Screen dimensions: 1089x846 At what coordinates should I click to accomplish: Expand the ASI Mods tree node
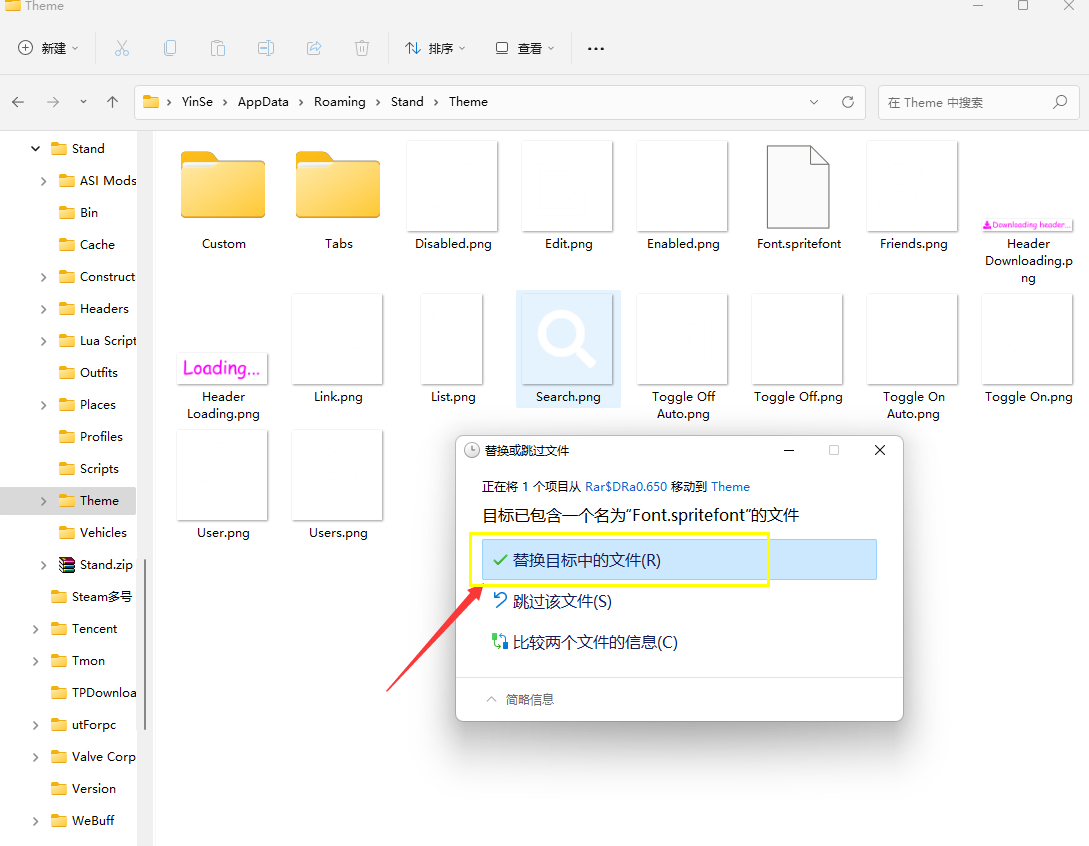44,181
